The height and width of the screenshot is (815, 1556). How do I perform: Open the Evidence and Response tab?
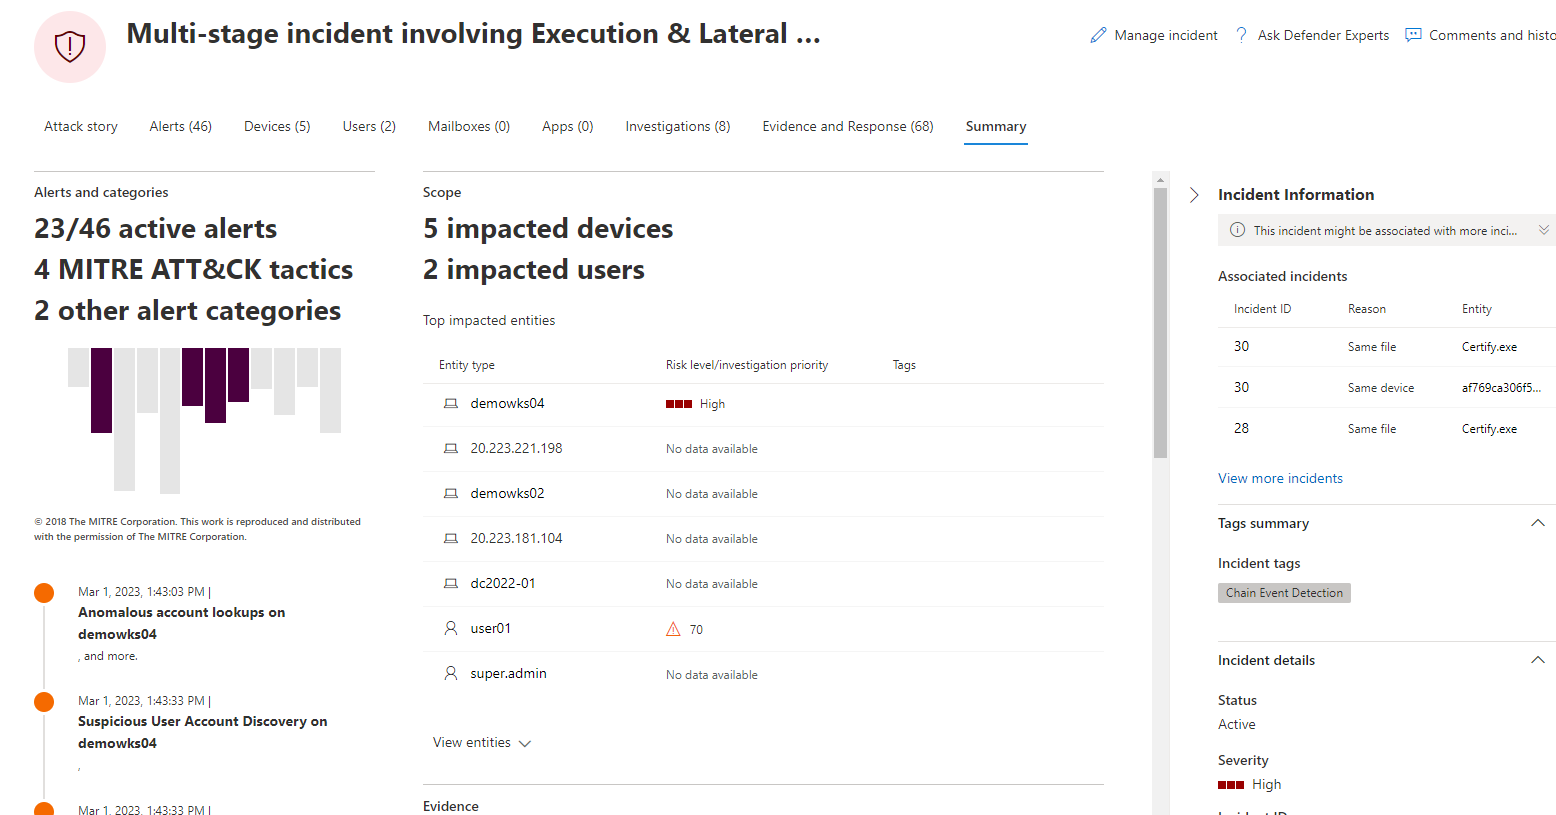pos(848,127)
